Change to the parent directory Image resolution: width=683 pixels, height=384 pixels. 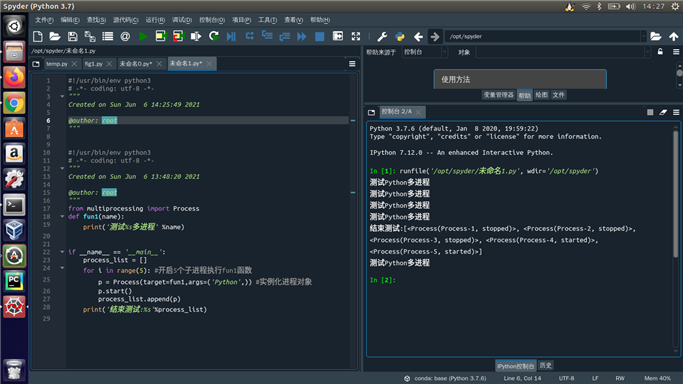[673, 37]
